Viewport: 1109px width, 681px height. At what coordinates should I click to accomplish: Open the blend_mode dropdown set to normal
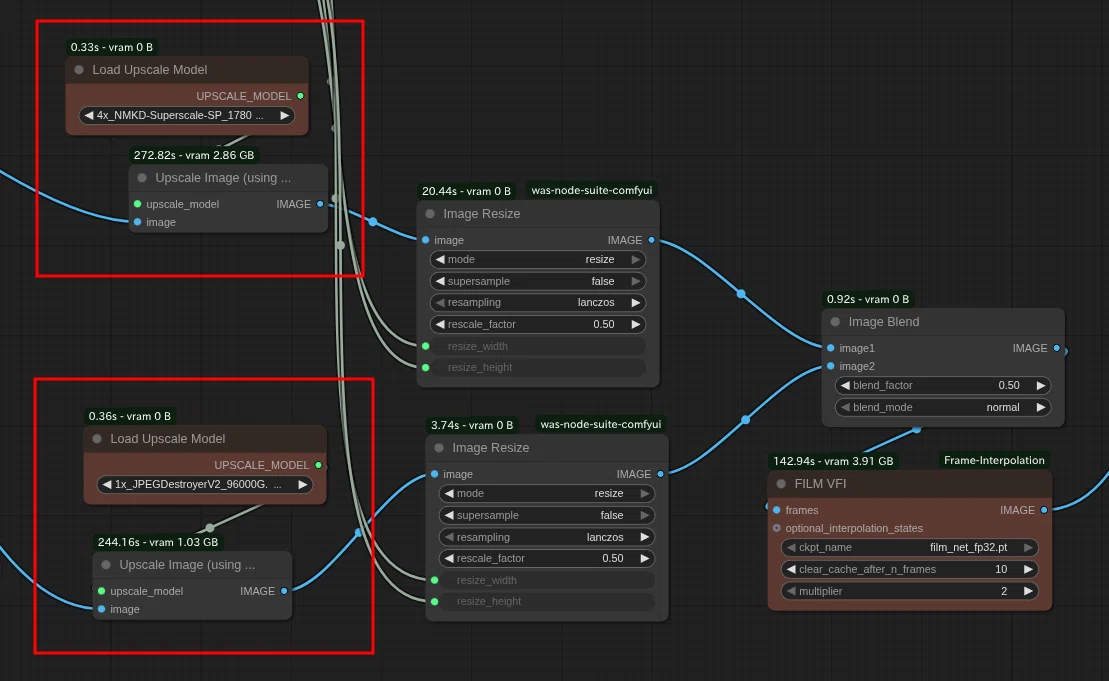[x=943, y=407]
